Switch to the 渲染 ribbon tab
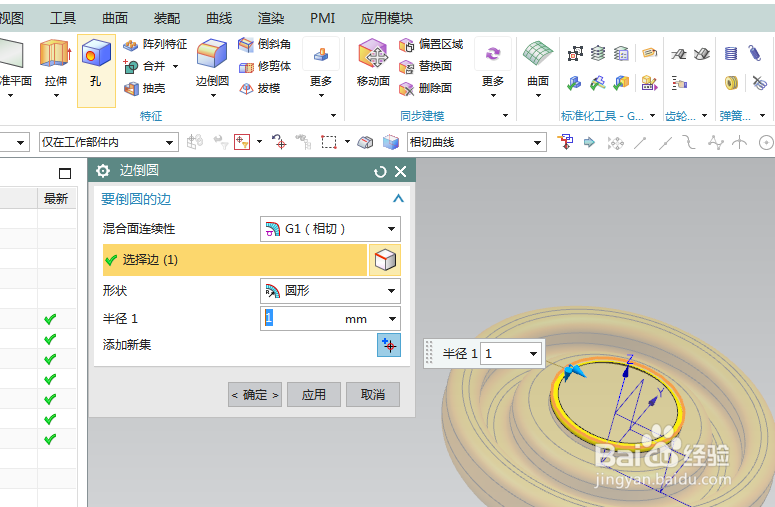 pyautogui.click(x=271, y=18)
